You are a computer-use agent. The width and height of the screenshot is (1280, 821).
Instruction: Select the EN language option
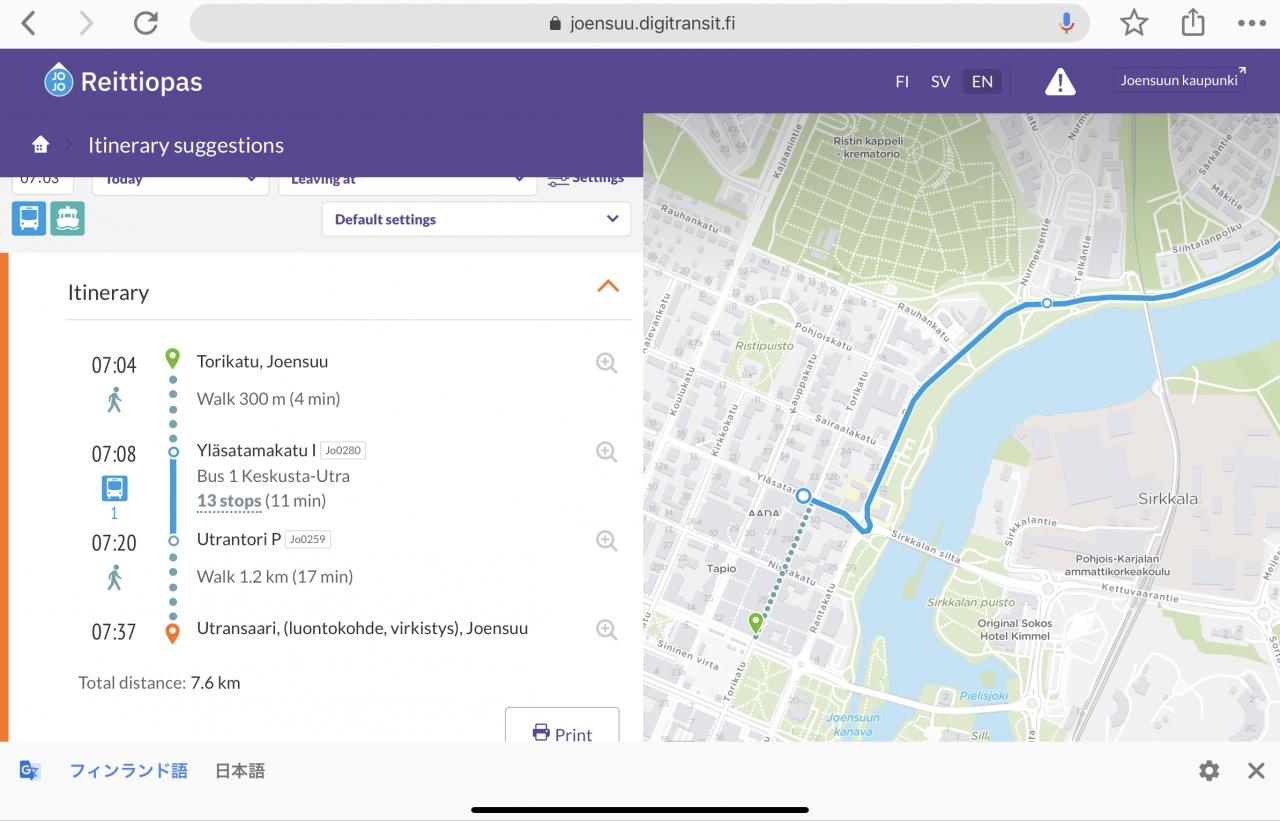(x=982, y=82)
